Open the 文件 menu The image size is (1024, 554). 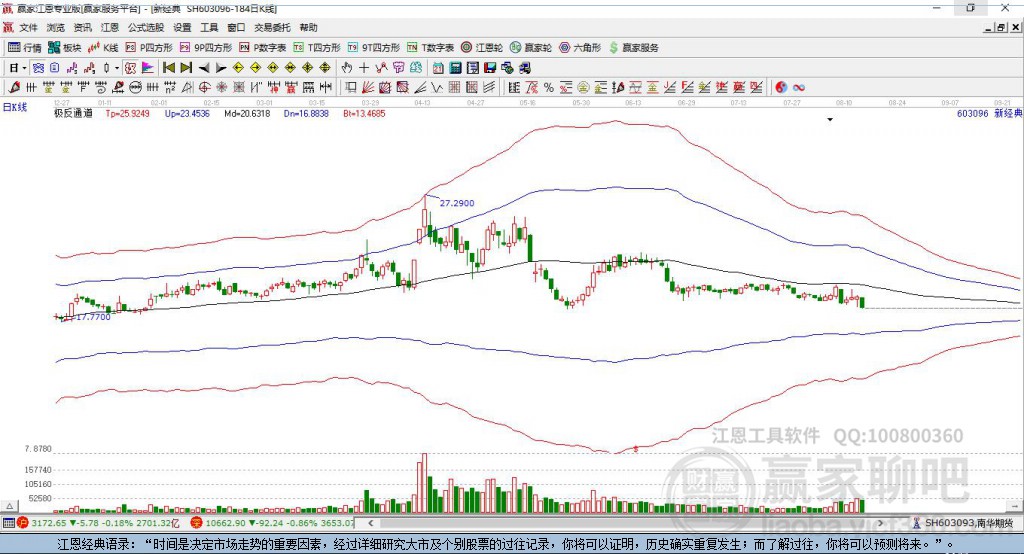(x=28, y=27)
